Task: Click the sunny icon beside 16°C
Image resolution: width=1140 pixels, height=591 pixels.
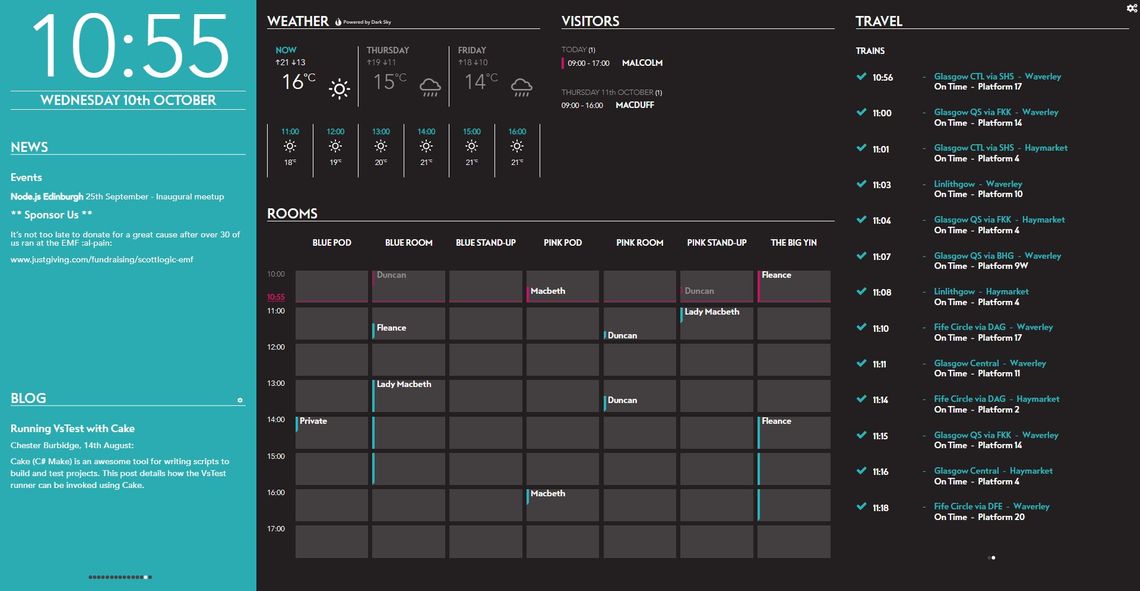Action: [x=339, y=89]
